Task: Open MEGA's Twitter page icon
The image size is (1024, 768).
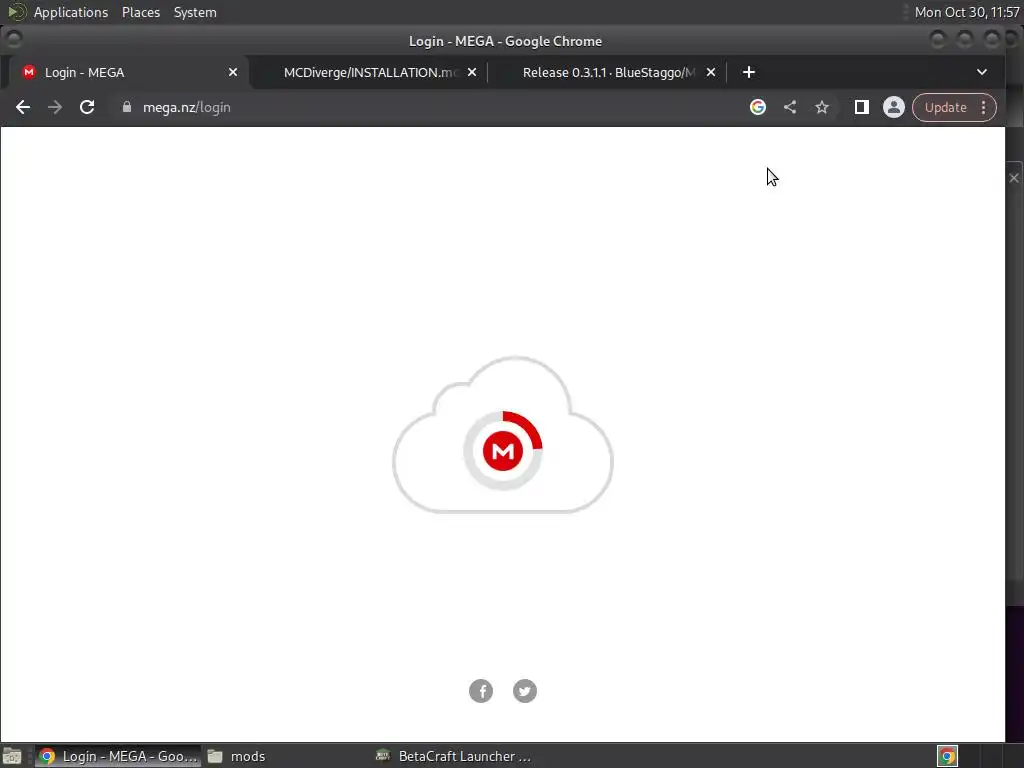Action: pyautogui.click(x=524, y=691)
